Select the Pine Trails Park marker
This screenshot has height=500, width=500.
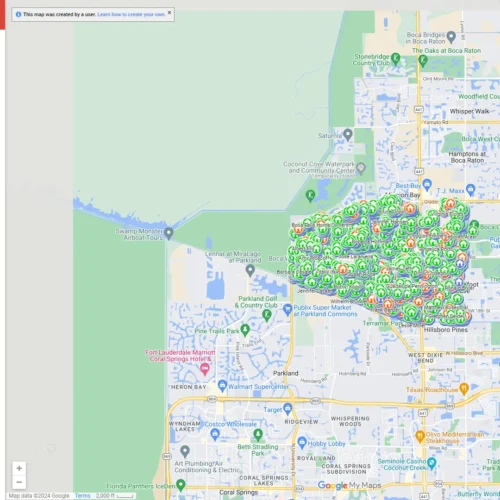tap(245, 330)
